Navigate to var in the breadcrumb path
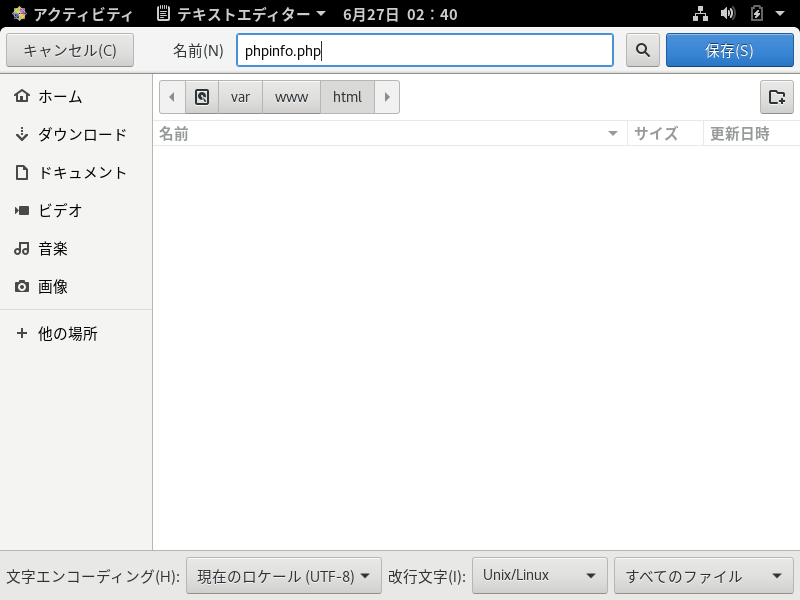Screen dimensions: 800x600 tap(240, 97)
